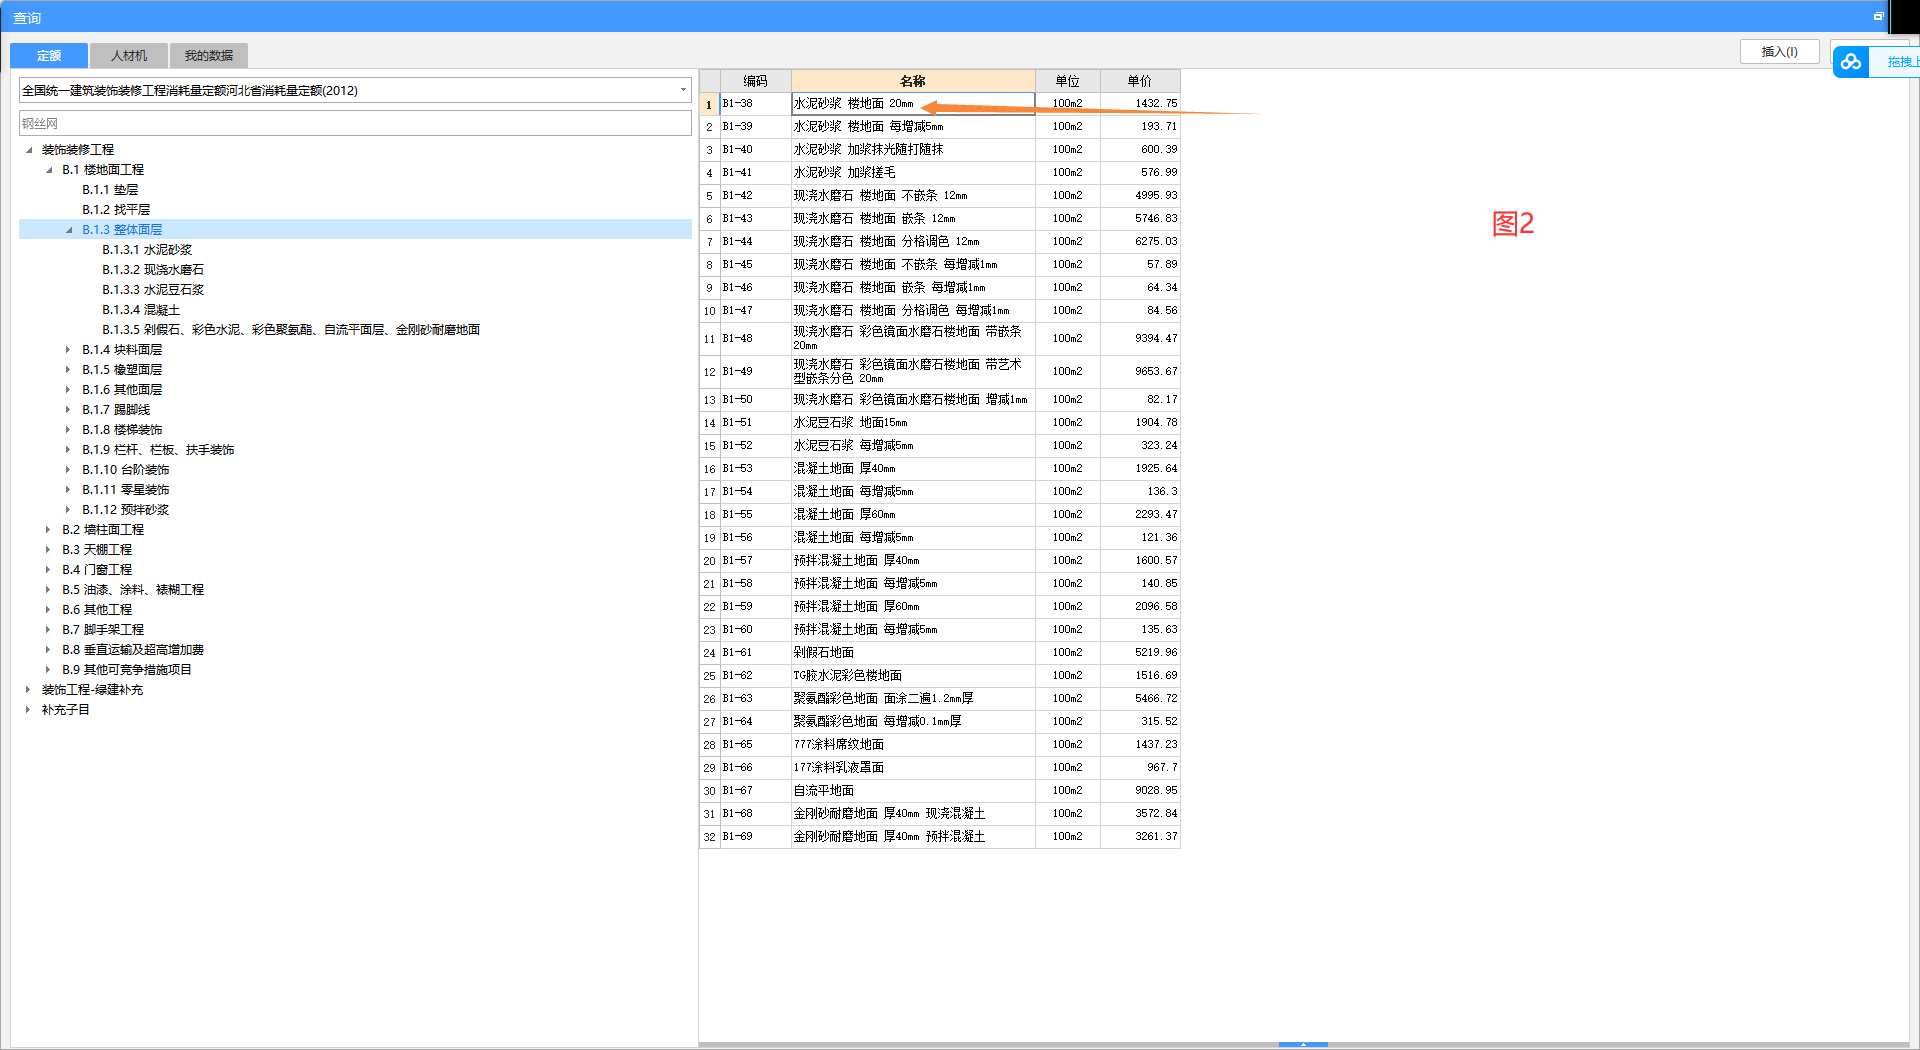The width and height of the screenshot is (1920, 1050).
Task: Select the B1-39 code cell
Action: pos(755,127)
